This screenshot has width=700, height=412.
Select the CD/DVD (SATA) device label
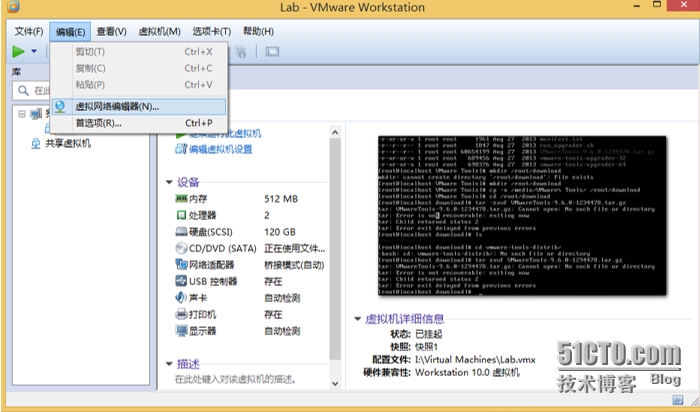click(x=223, y=249)
